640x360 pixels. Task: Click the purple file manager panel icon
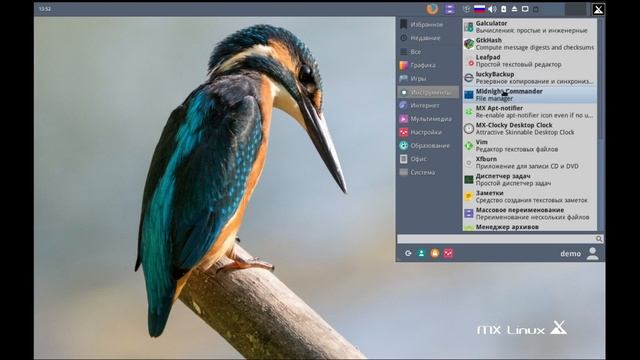click(x=450, y=9)
